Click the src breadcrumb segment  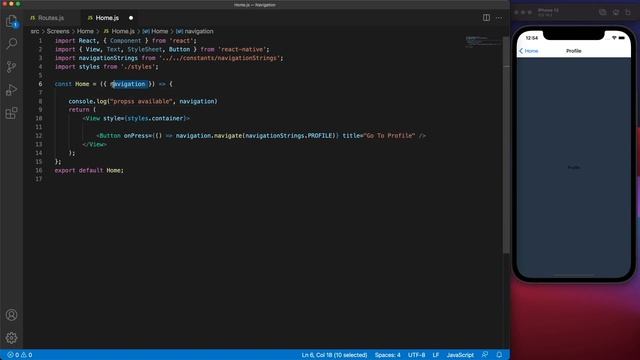coord(35,31)
